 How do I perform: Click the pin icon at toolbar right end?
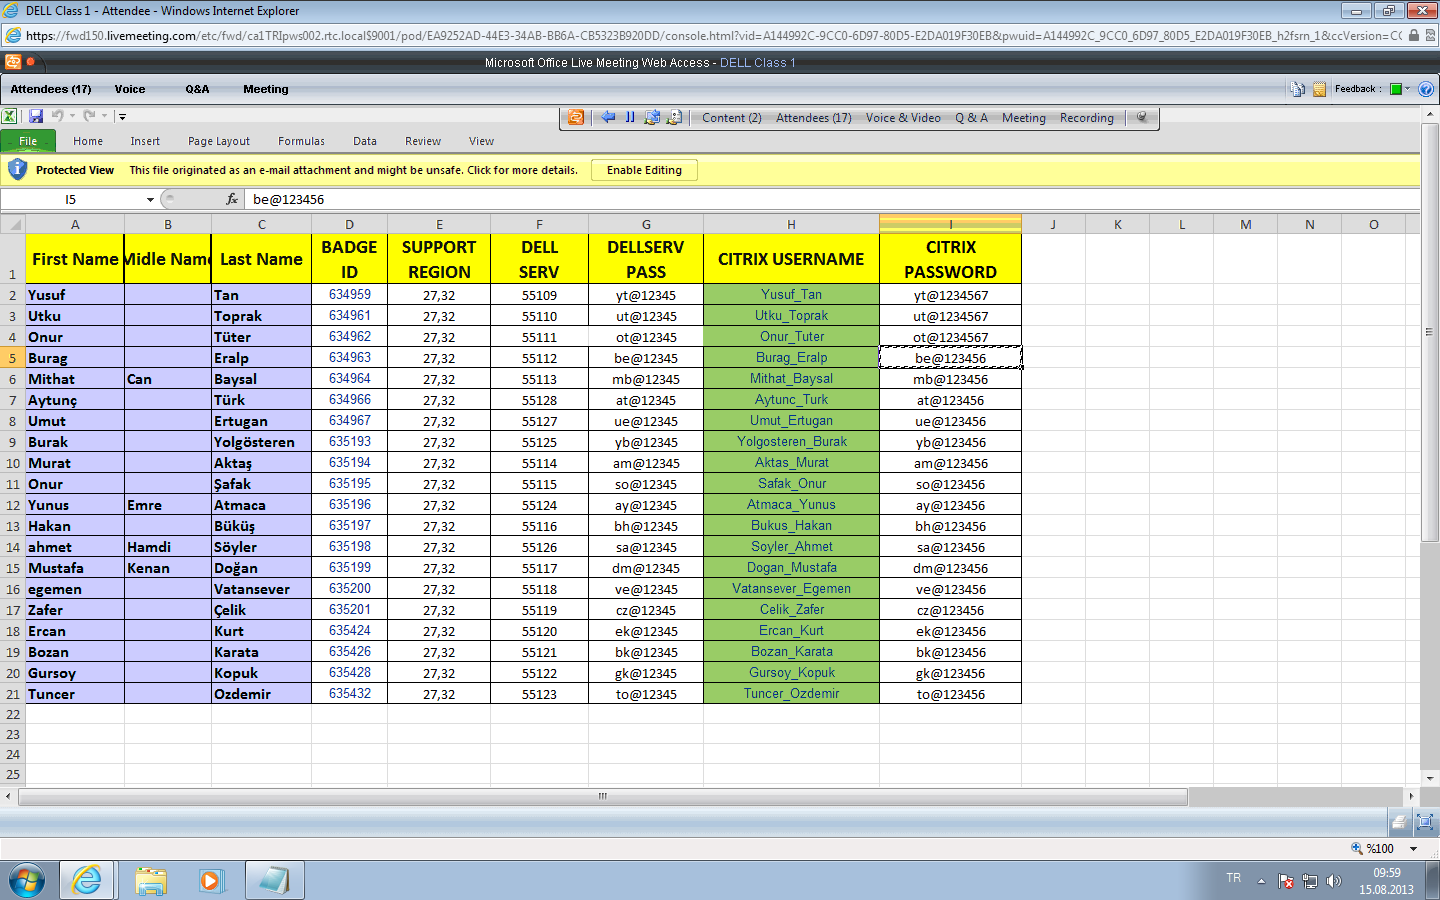(x=1142, y=117)
